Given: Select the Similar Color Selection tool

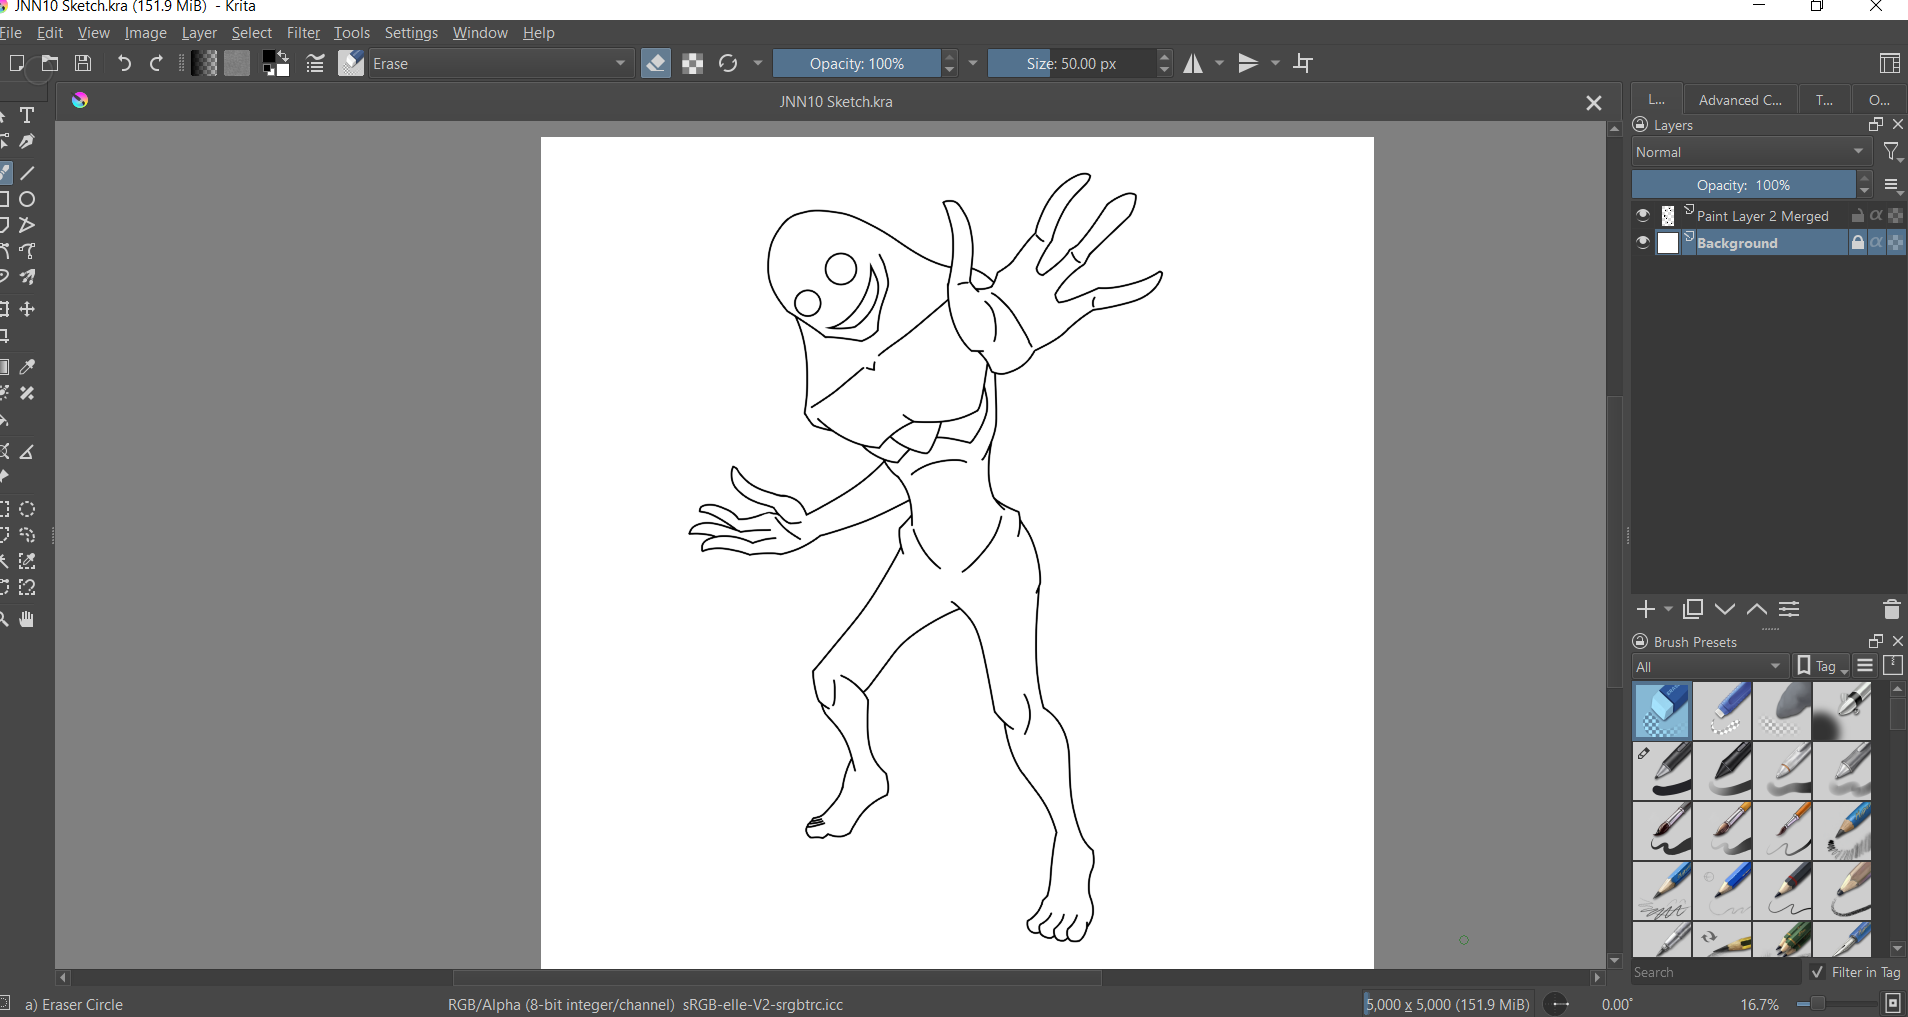Looking at the screenshot, I should [x=28, y=562].
